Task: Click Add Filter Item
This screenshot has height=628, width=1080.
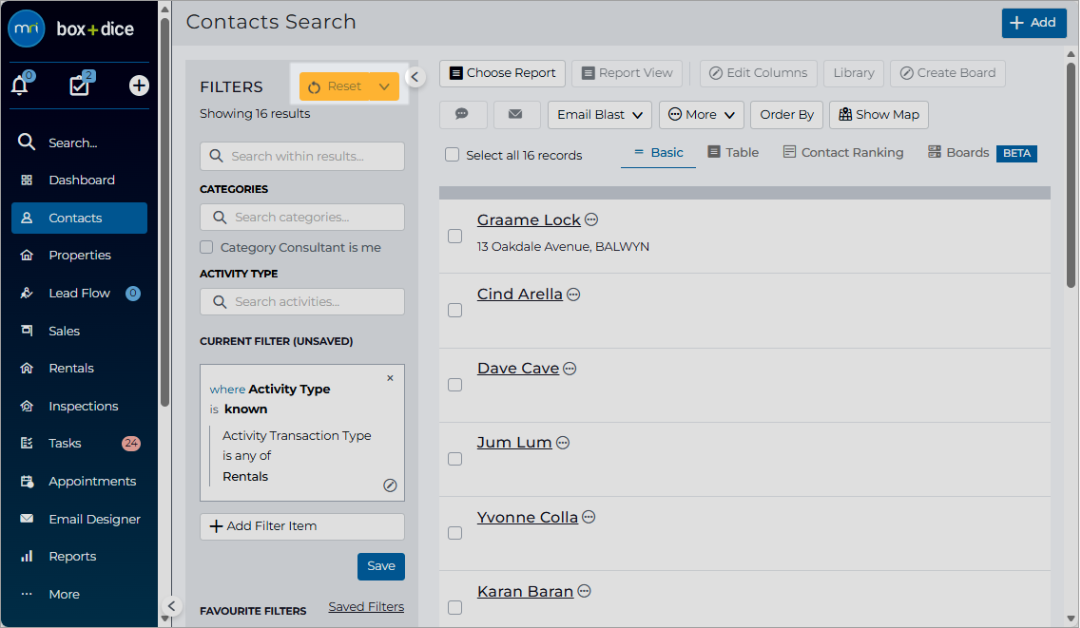Action: click(x=302, y=526)
